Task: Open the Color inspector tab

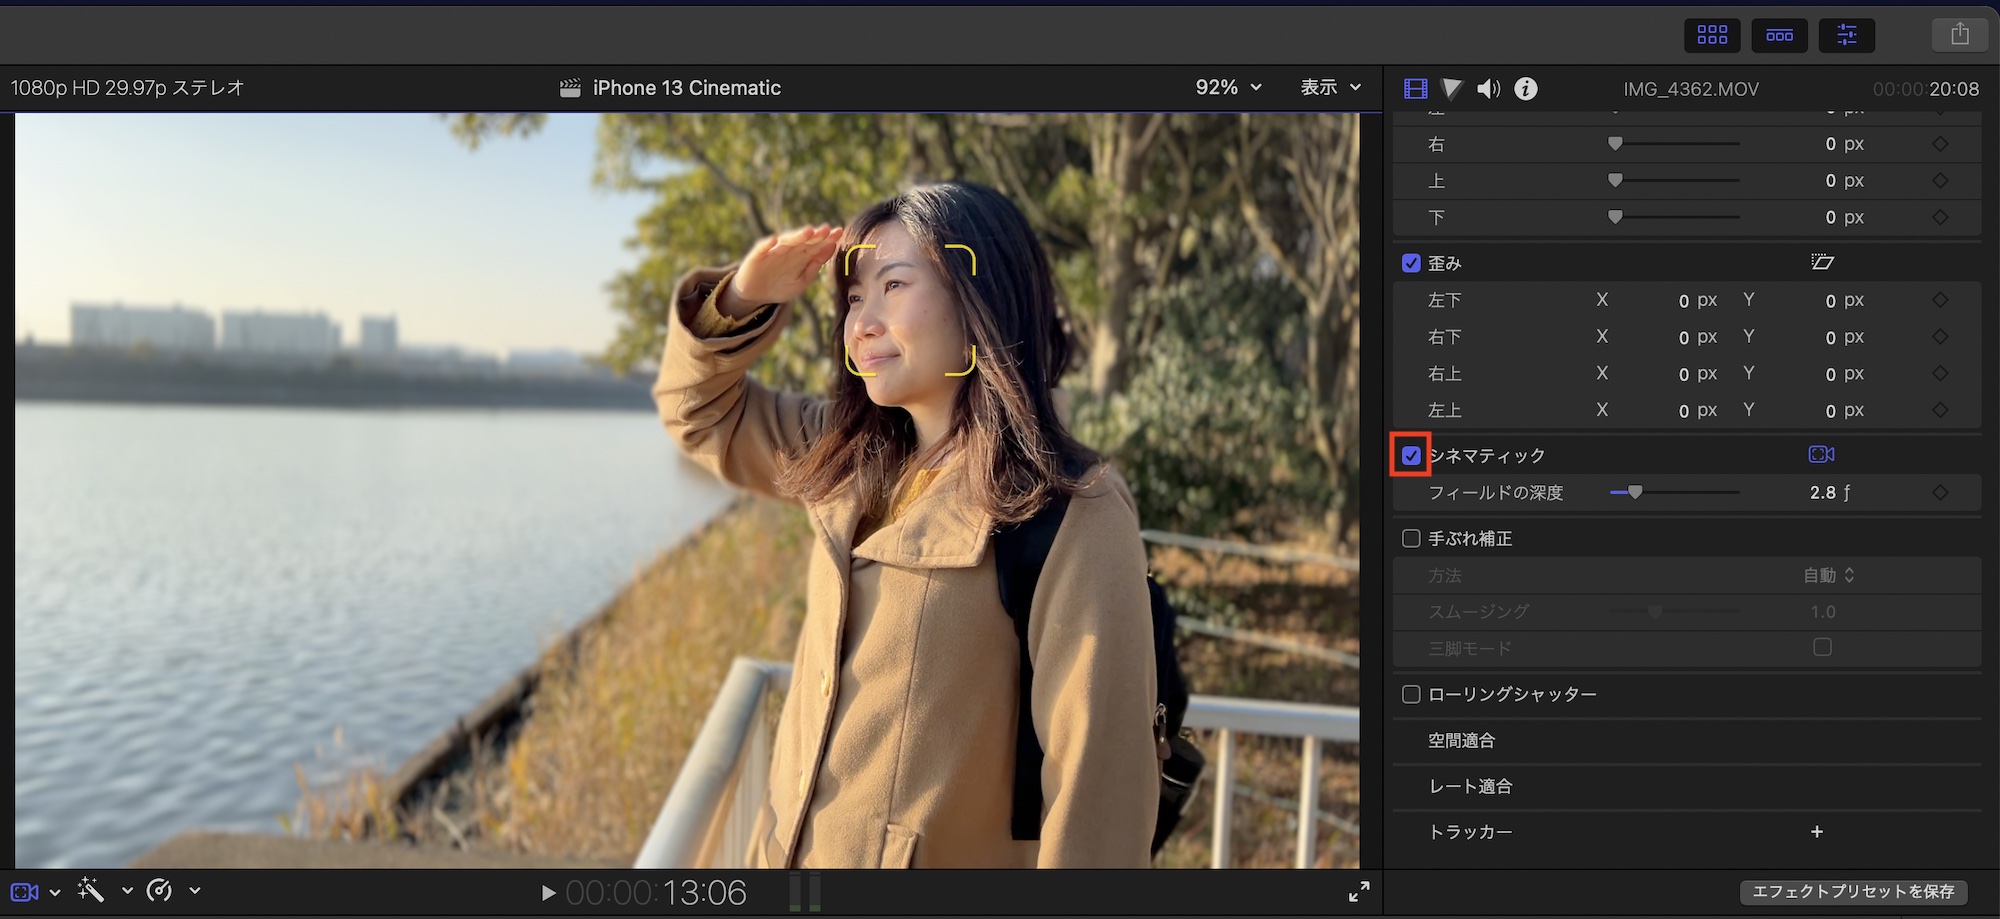Action: pyautogui.click(x=1452, y=89)
